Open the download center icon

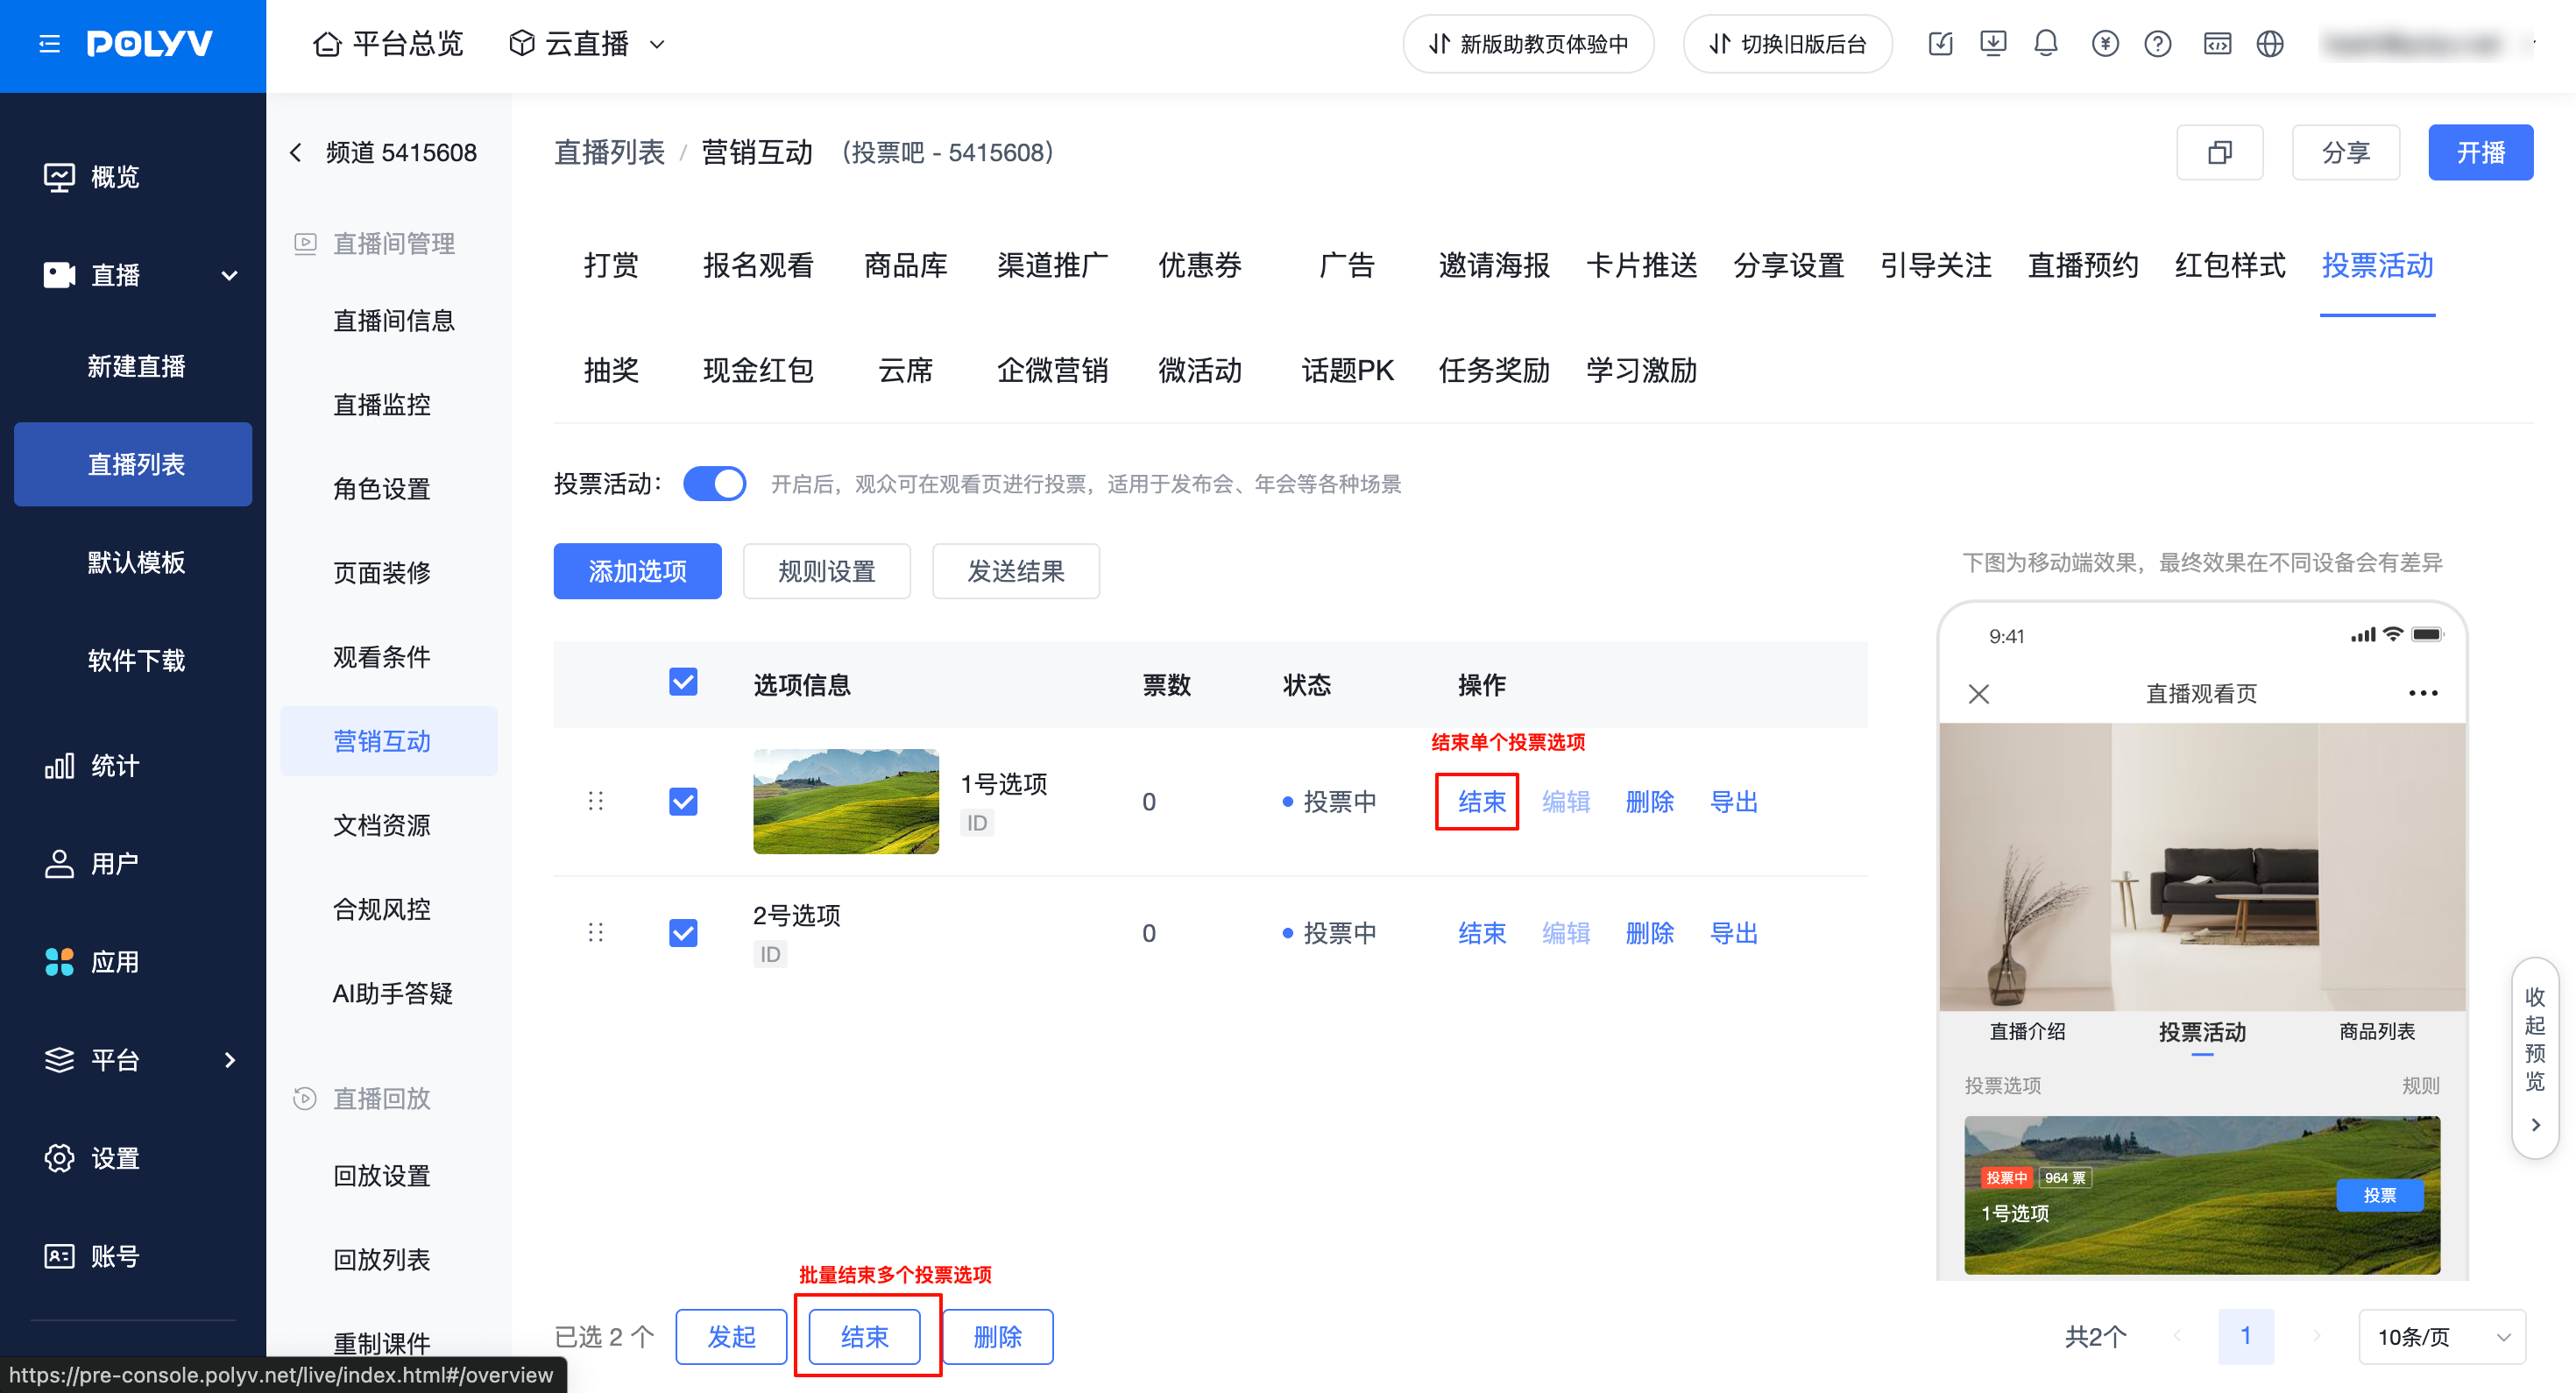1993,44
